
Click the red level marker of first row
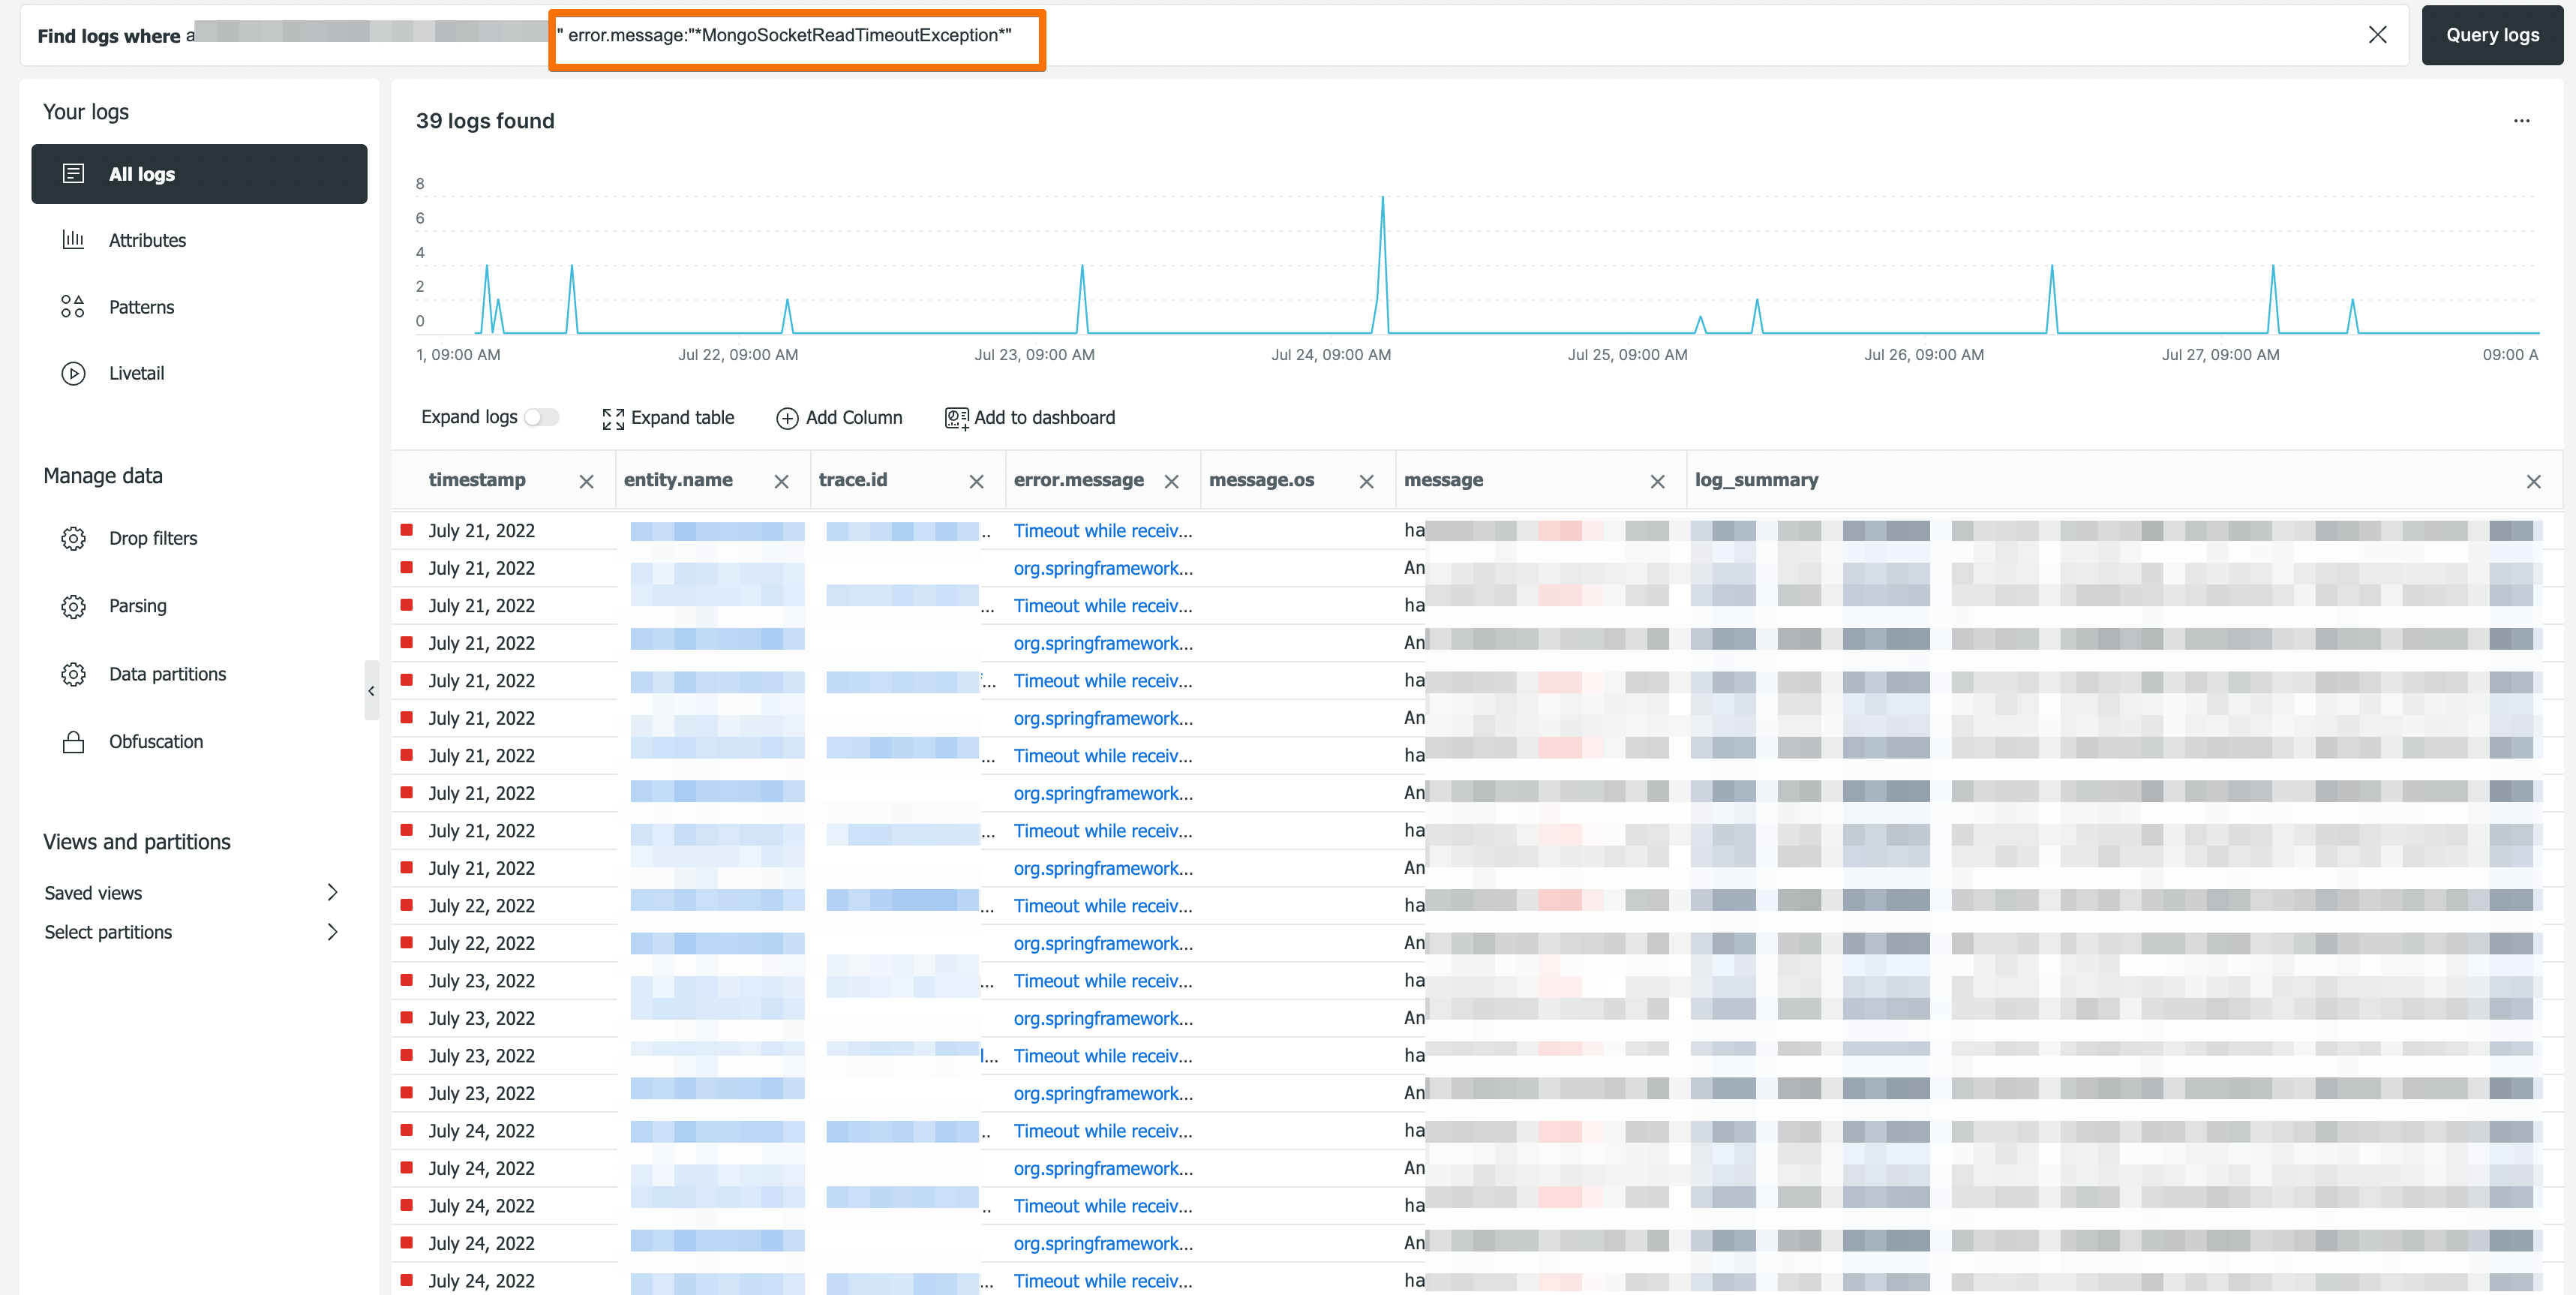407,530
